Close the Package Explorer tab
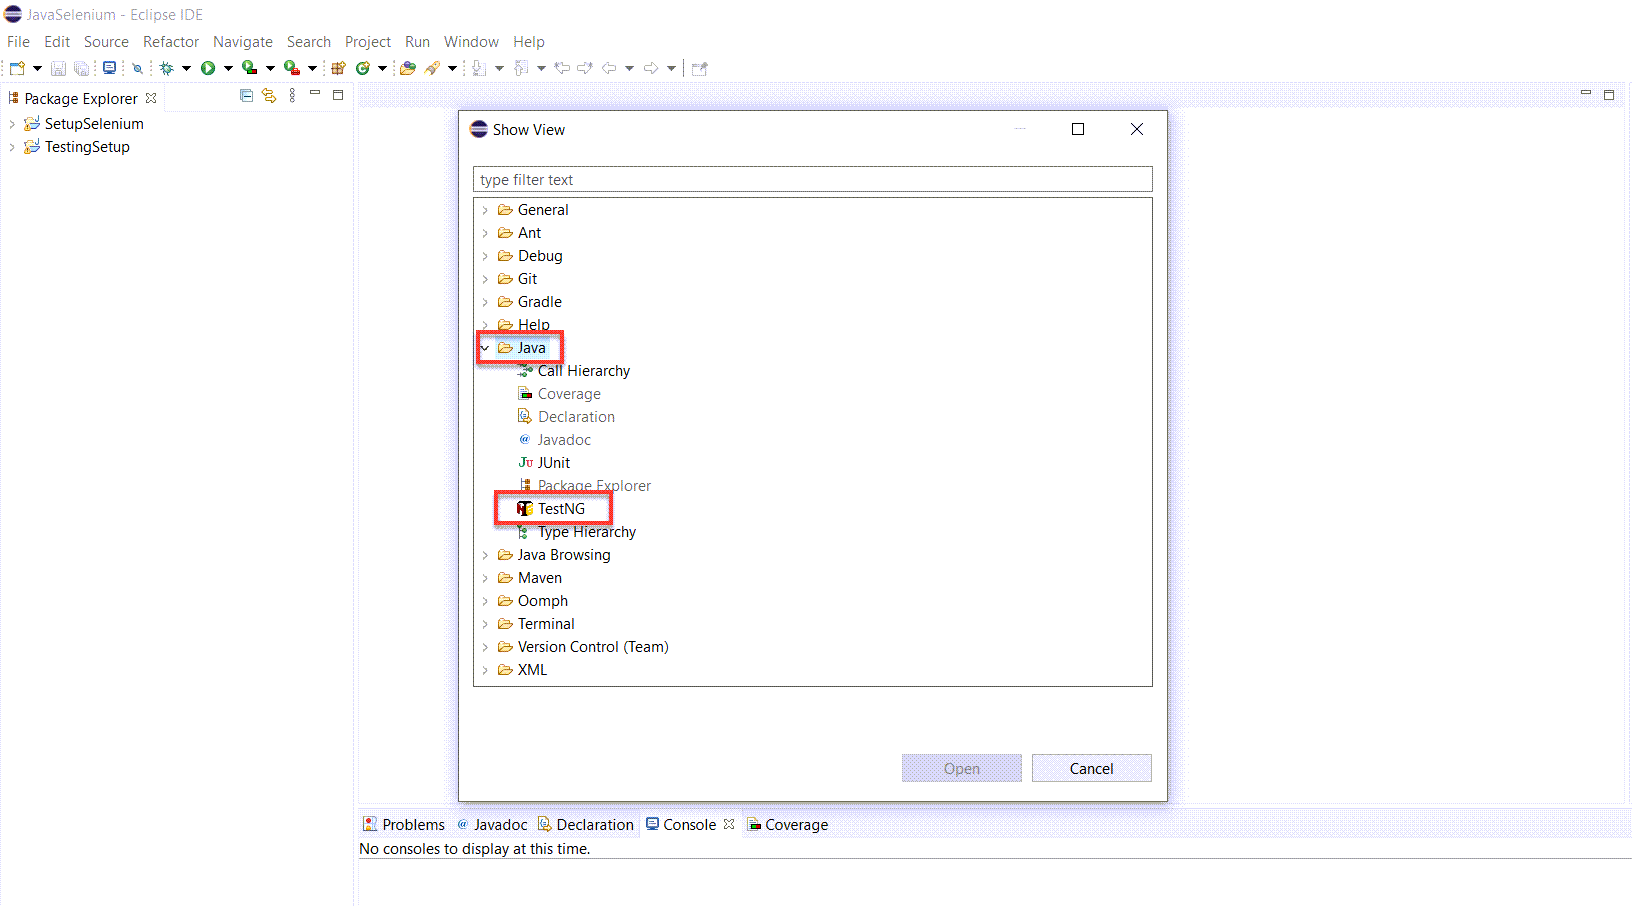 click(151, 98)
